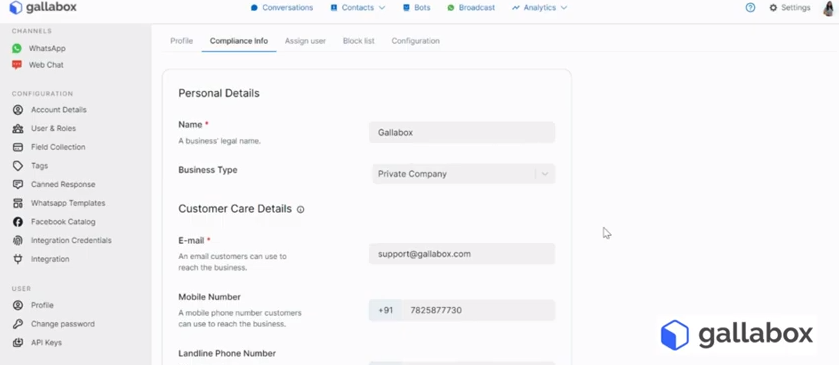
Task: Click the Settings gear icon
Action: pyautogui.click(x=773, y=8)
